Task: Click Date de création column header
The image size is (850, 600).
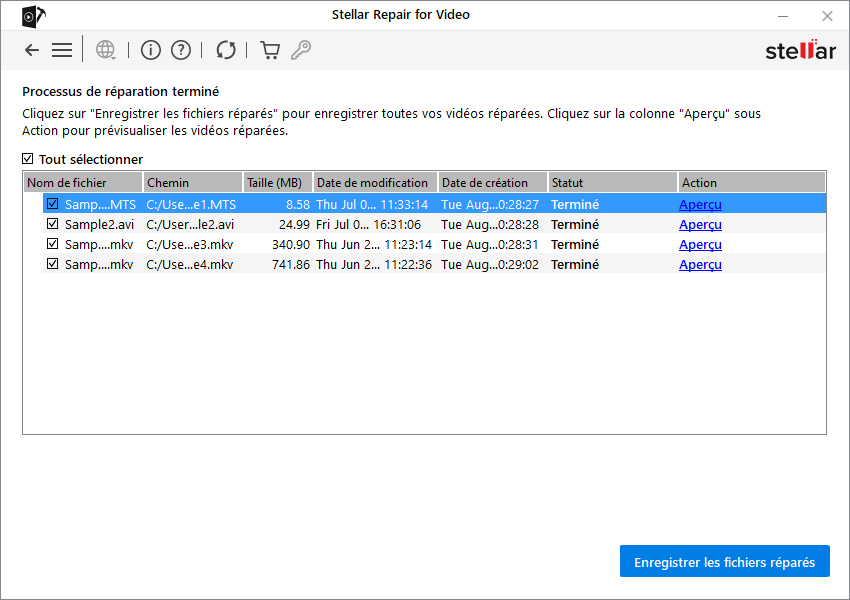Action: tap(492, 183)
